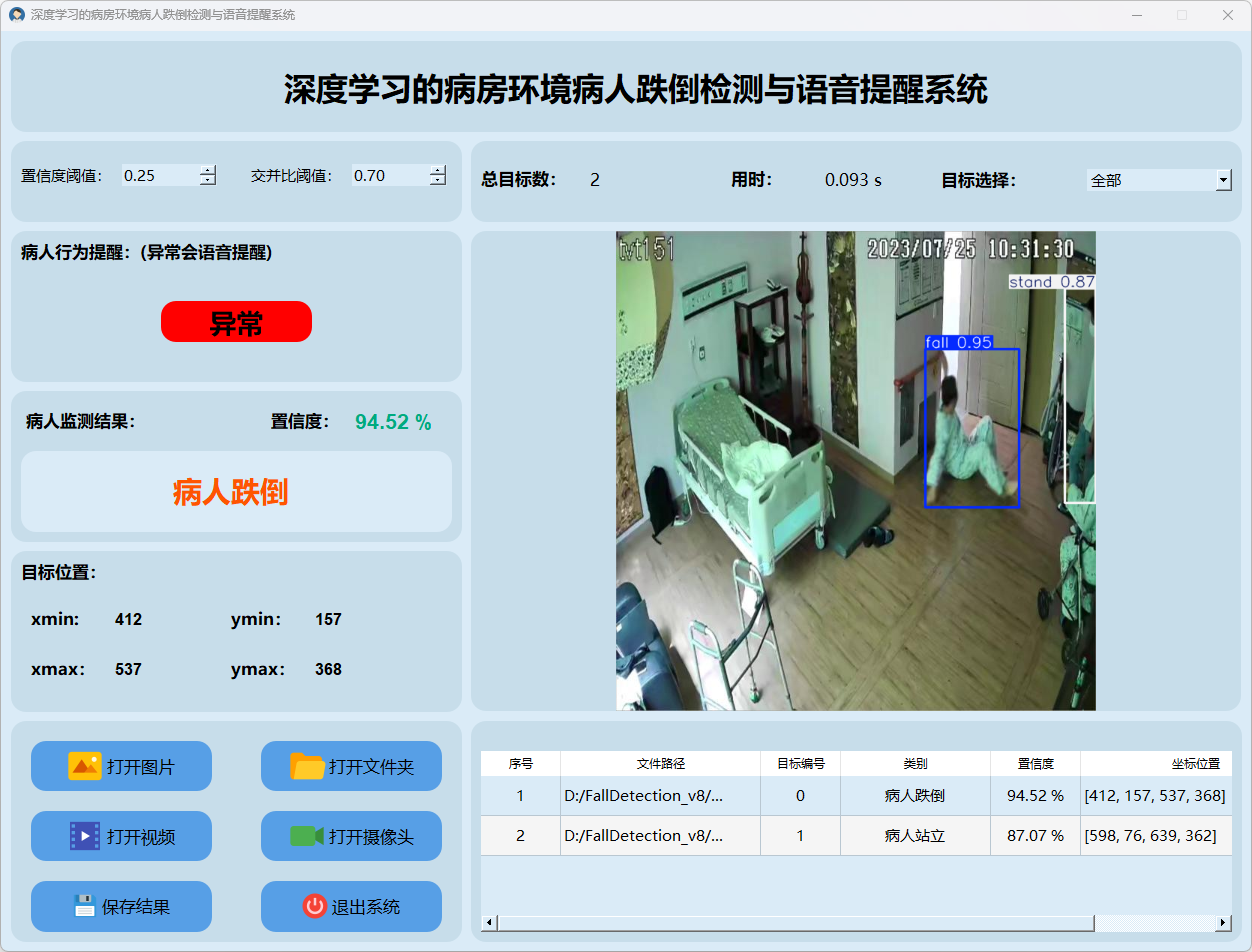Click the application icon in title bar
This screenshot has height=952, width=1252.
click(16, 15)
